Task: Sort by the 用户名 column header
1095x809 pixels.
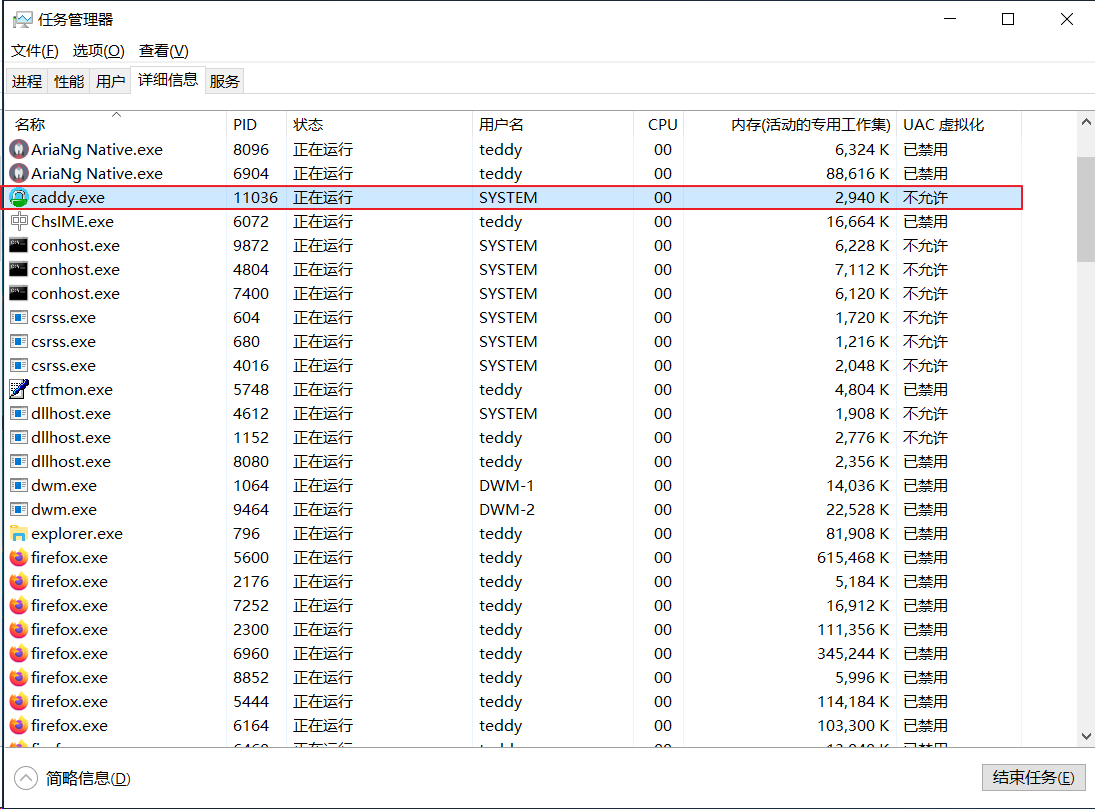Action: pos(553,124)
